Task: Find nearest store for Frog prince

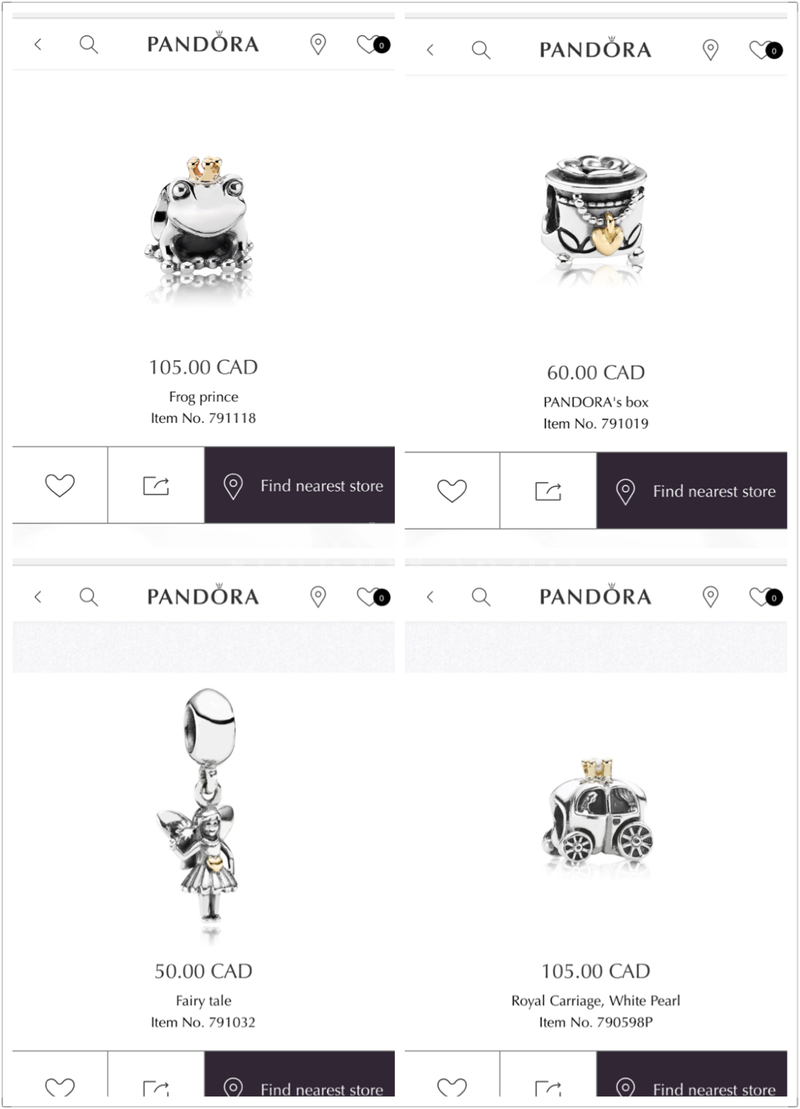Action: click(300, 485)
